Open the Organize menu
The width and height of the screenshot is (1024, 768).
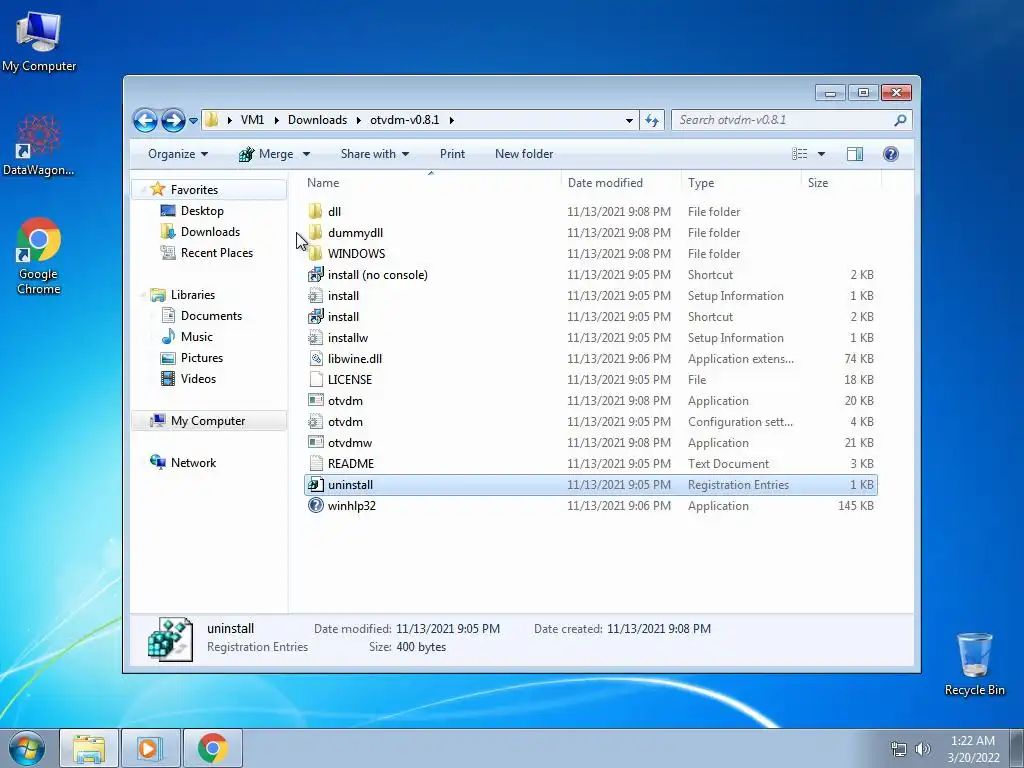[x=178, y=154]
